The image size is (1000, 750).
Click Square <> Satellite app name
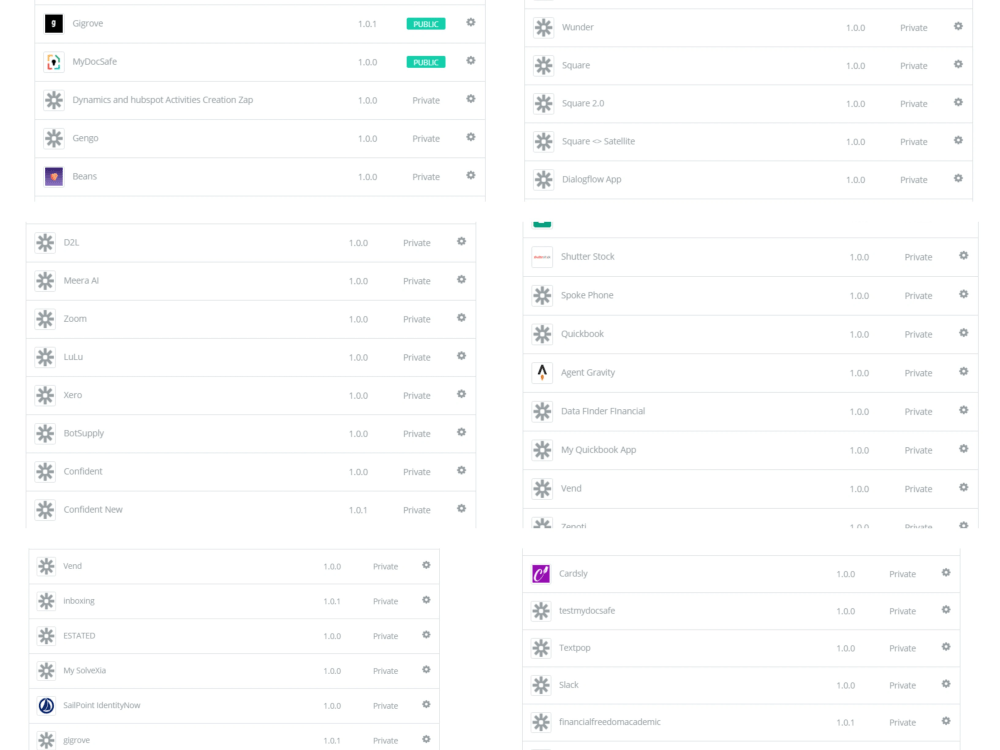[598, 141]
